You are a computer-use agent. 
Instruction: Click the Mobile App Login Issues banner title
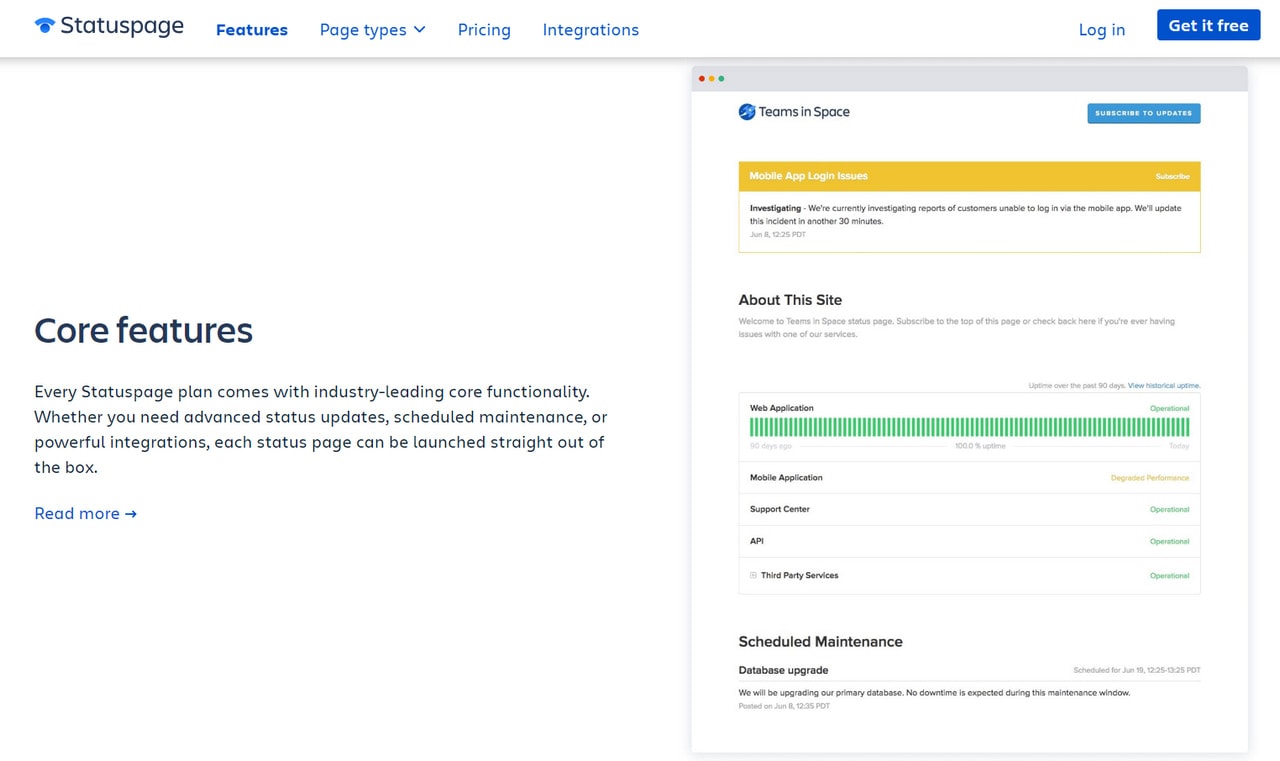(x=809, y=176)
